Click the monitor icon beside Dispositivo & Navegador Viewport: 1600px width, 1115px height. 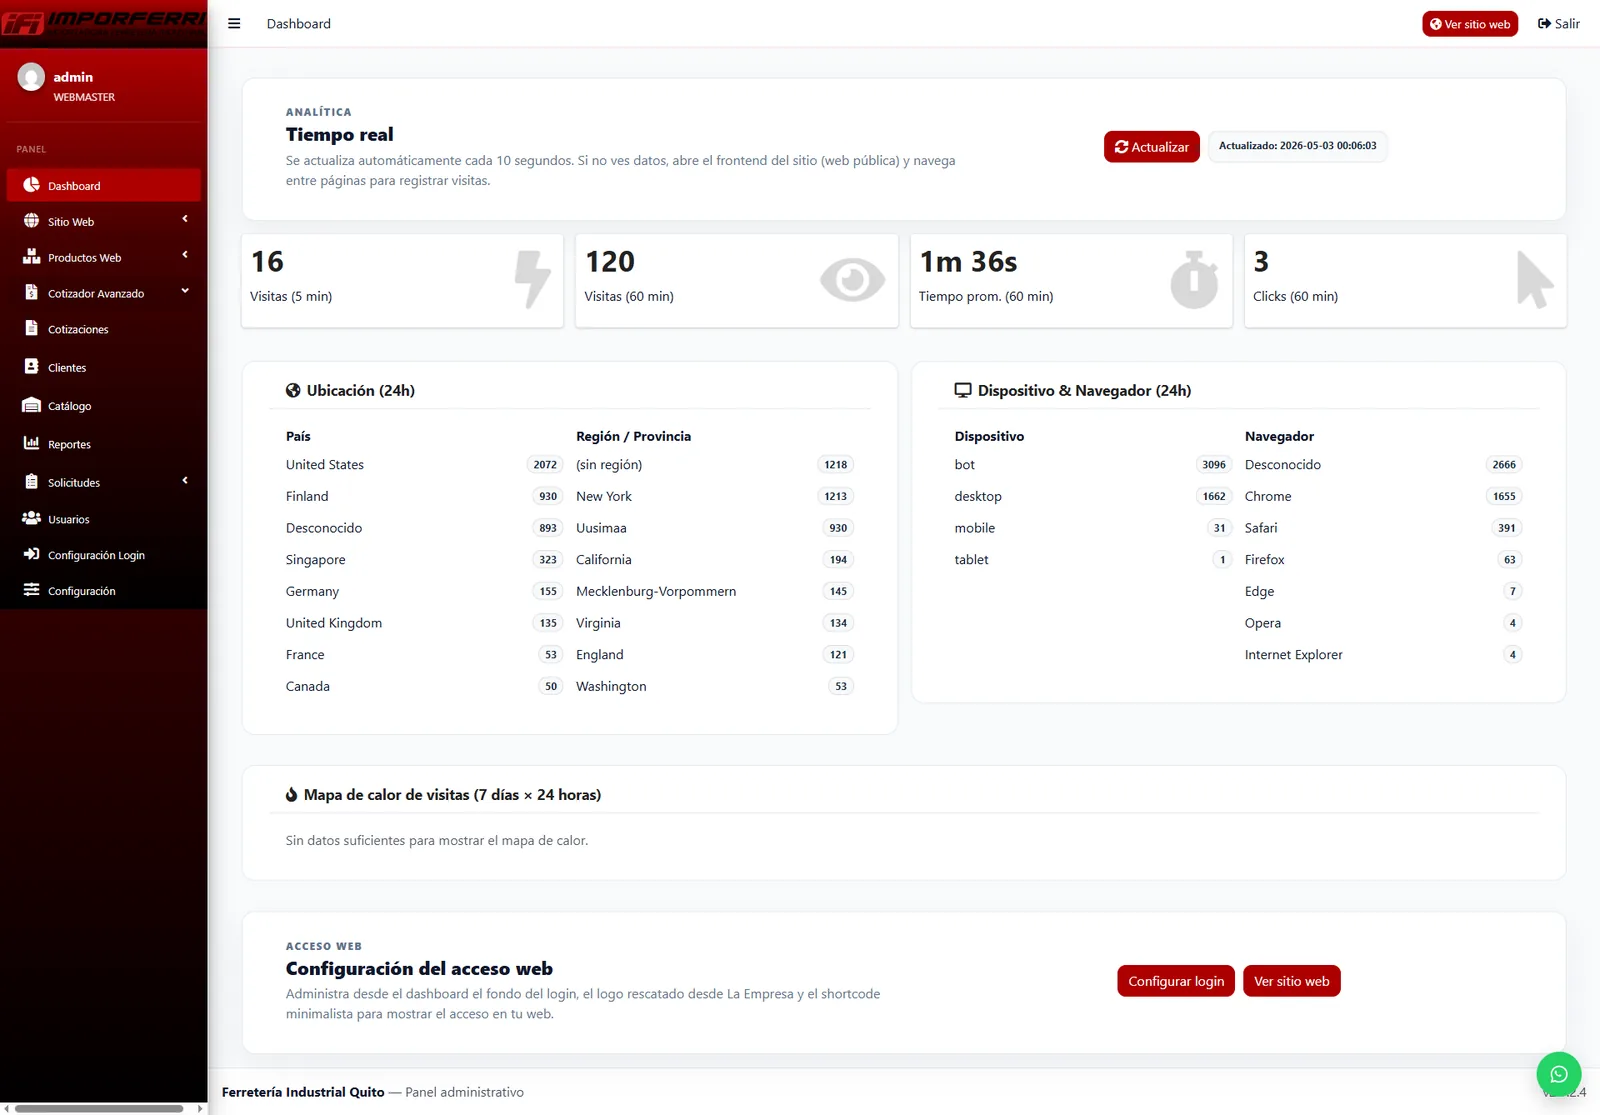[x=963, y=391]
